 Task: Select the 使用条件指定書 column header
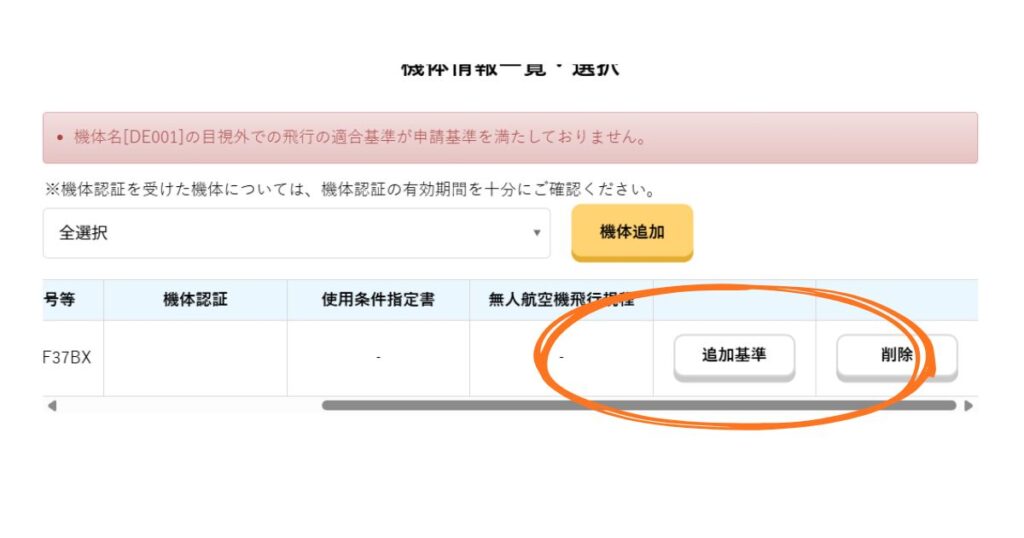point(378,299)
